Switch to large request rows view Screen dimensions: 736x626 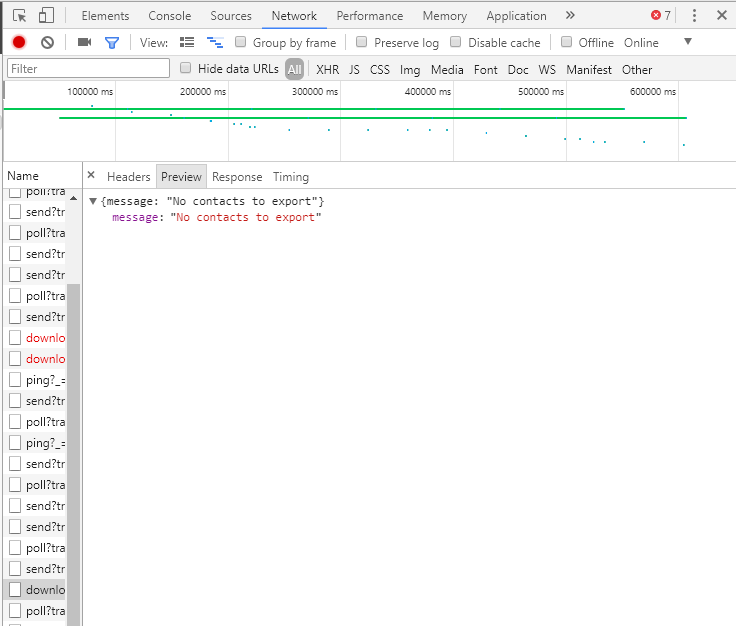(187, 42)
